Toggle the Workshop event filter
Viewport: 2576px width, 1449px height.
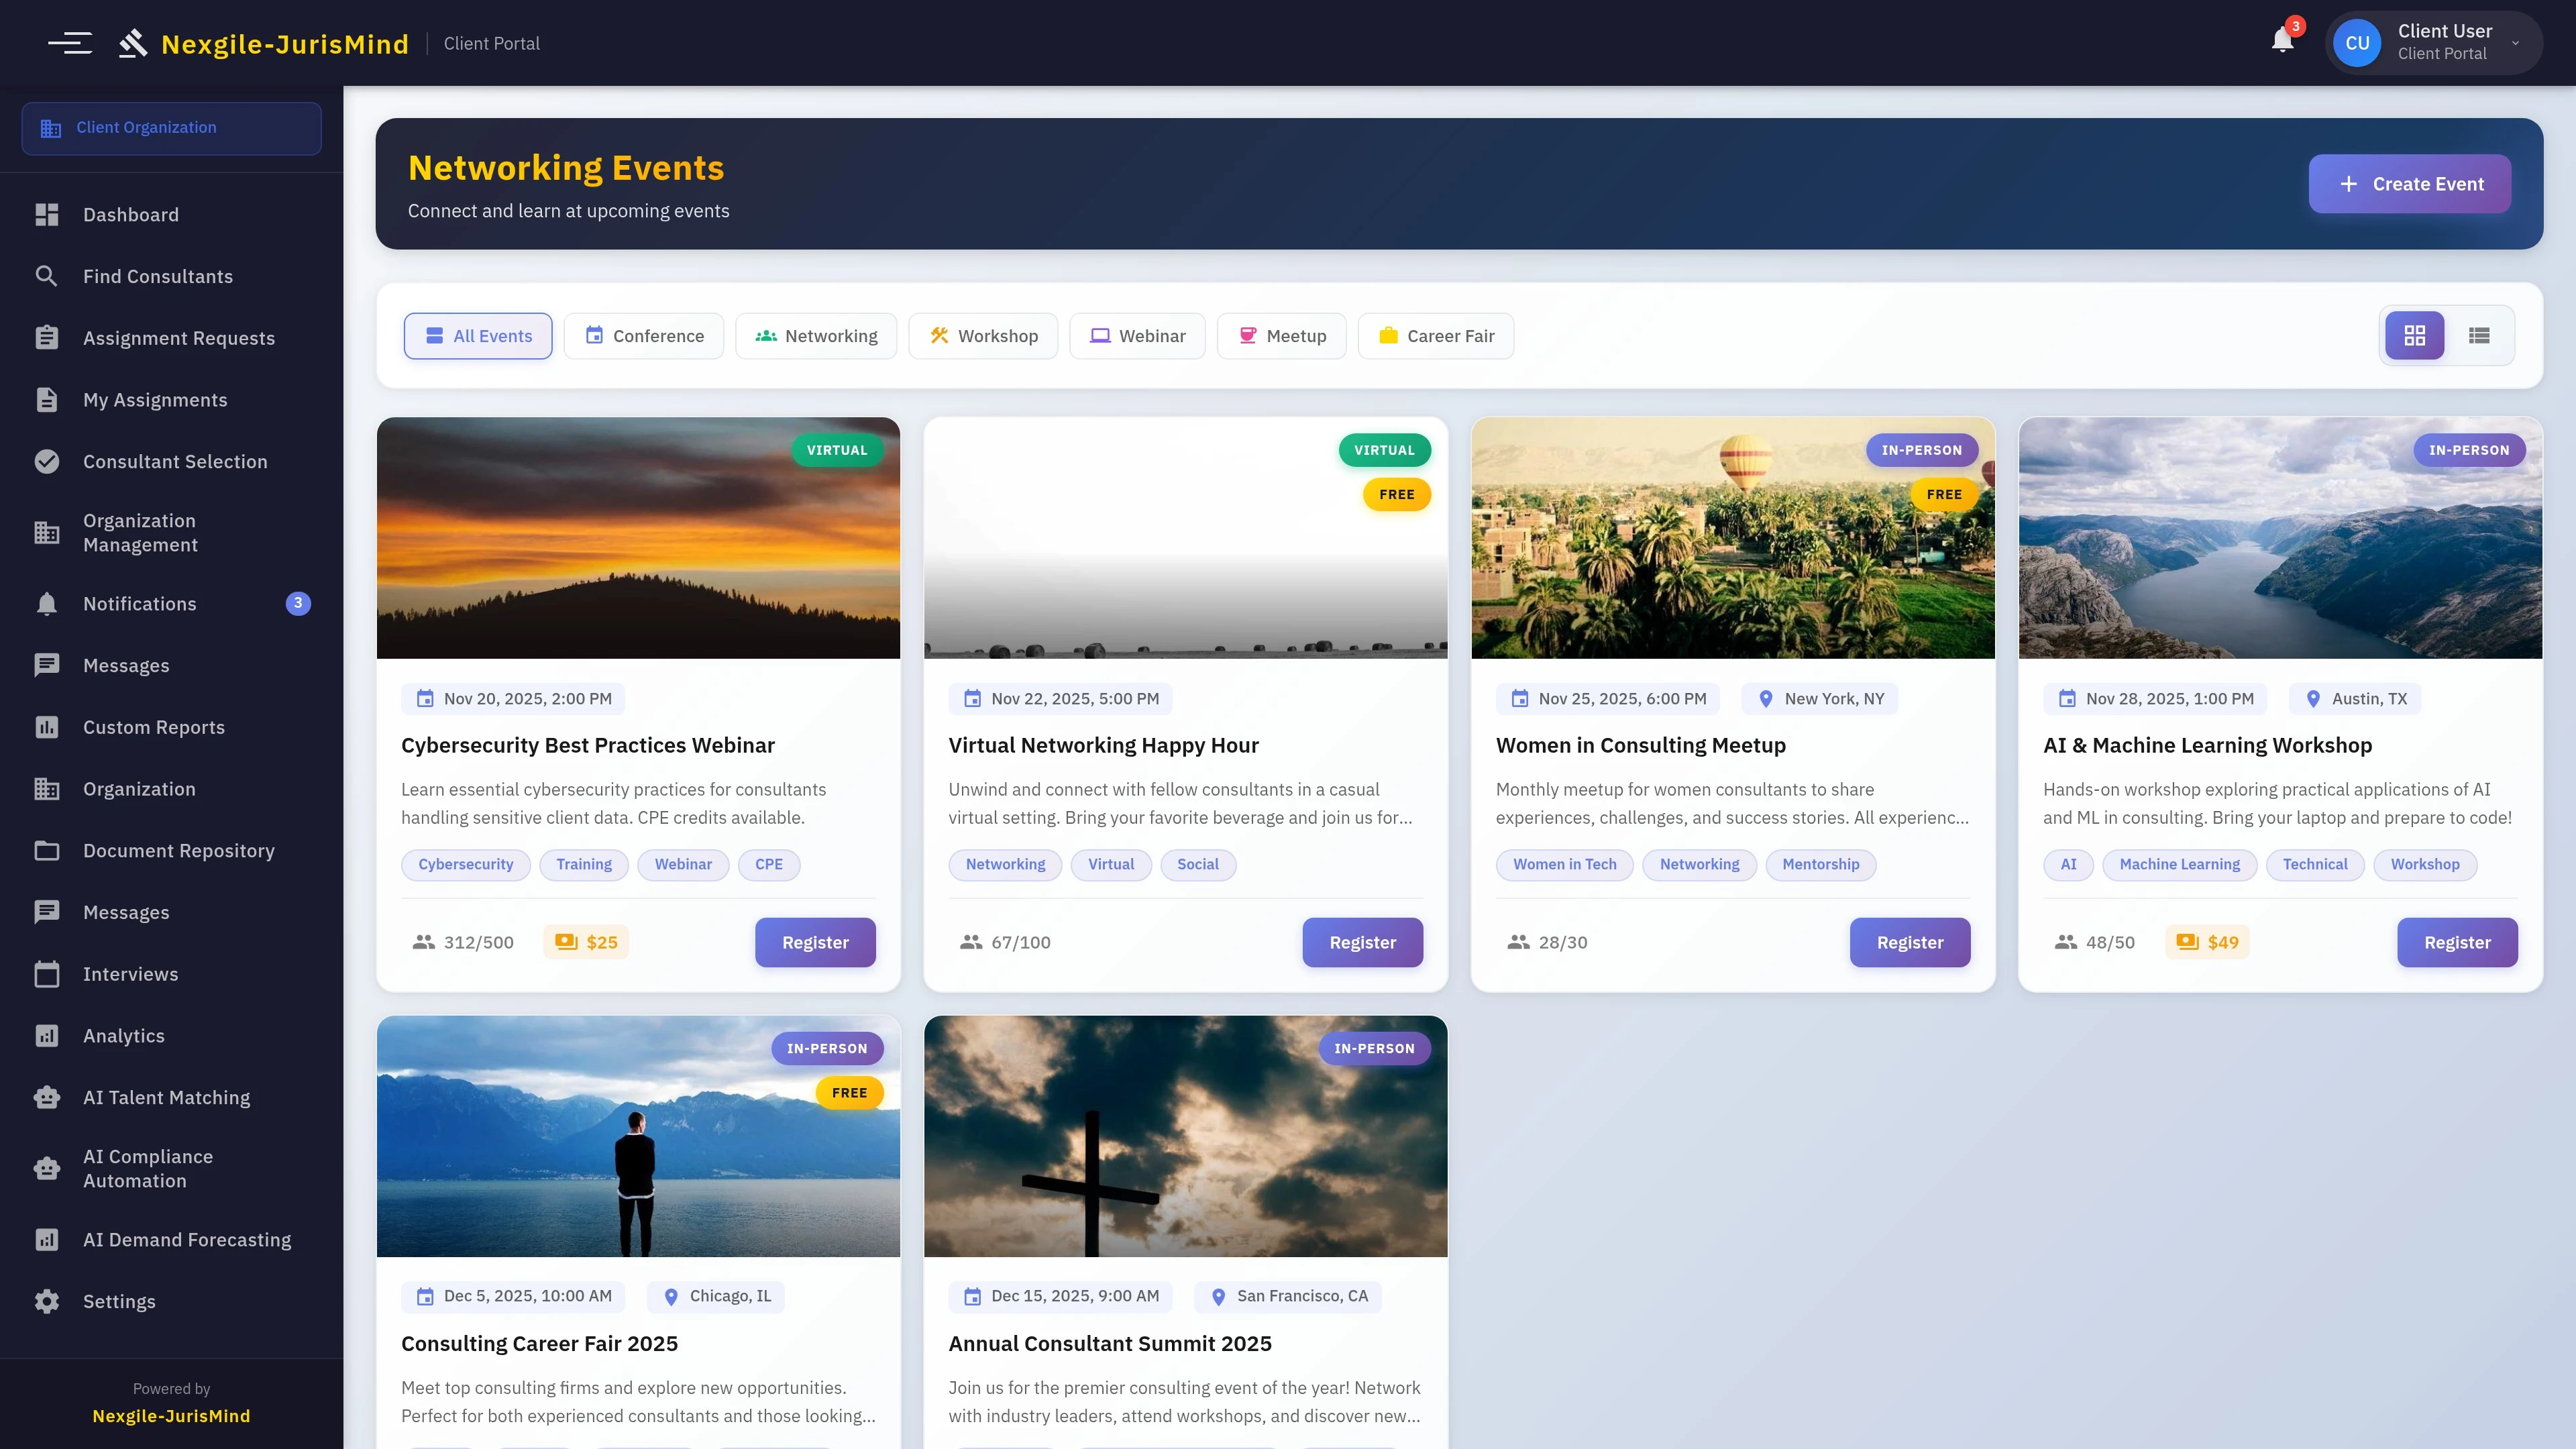(982, 335)
